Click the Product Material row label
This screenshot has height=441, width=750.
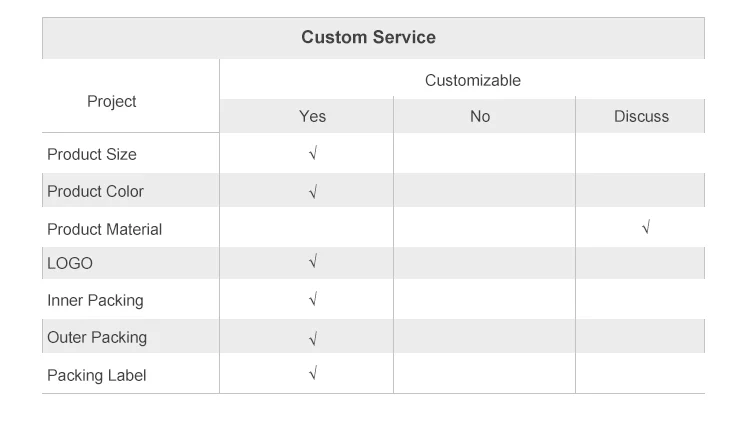click(104, 229)
